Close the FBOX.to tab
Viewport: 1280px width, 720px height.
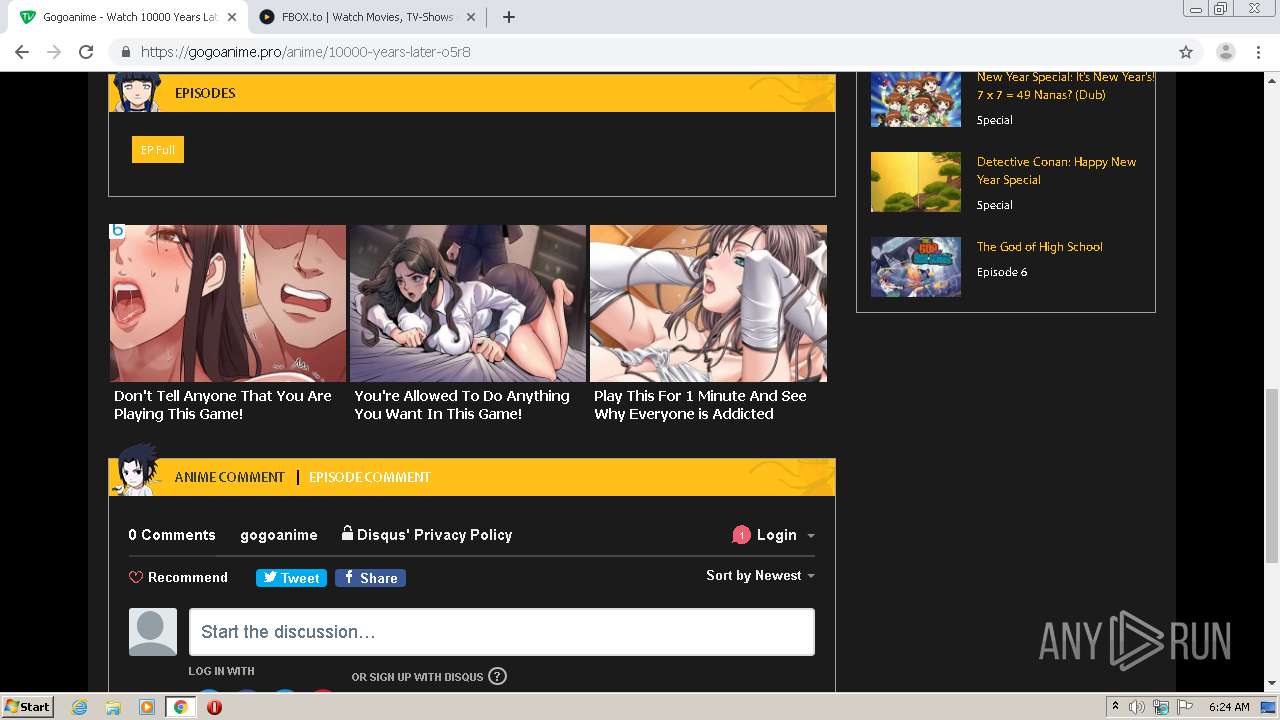coord(471,17)
